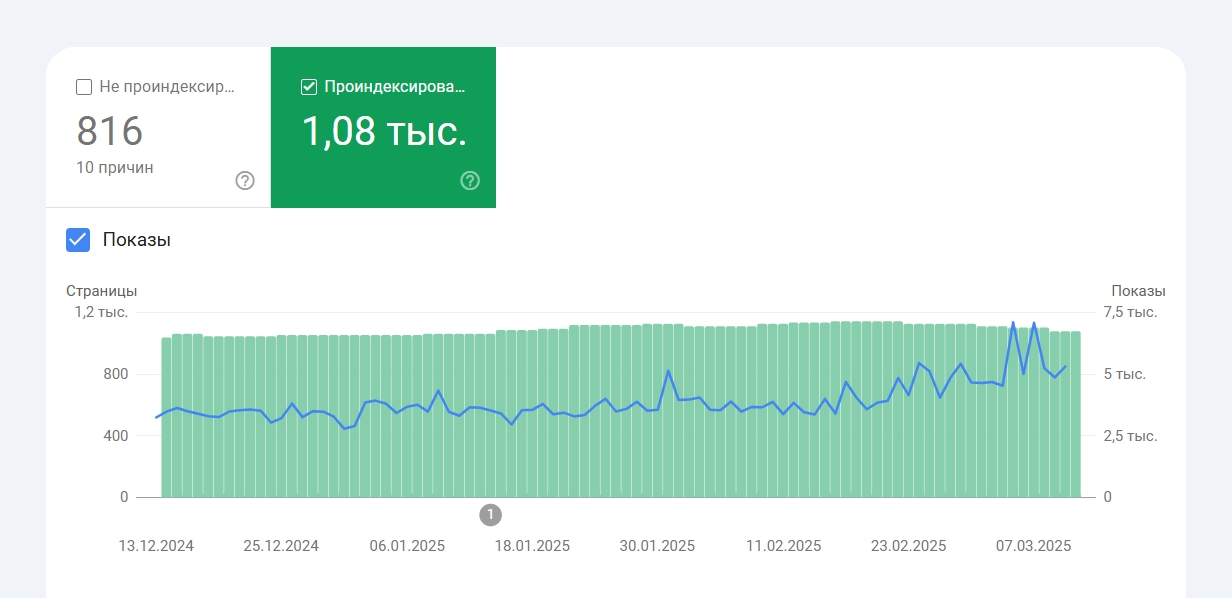Click the 'Показы' label beside the checkbox
The width and height of the screenshot is (1232, 598).
point(137,240)
